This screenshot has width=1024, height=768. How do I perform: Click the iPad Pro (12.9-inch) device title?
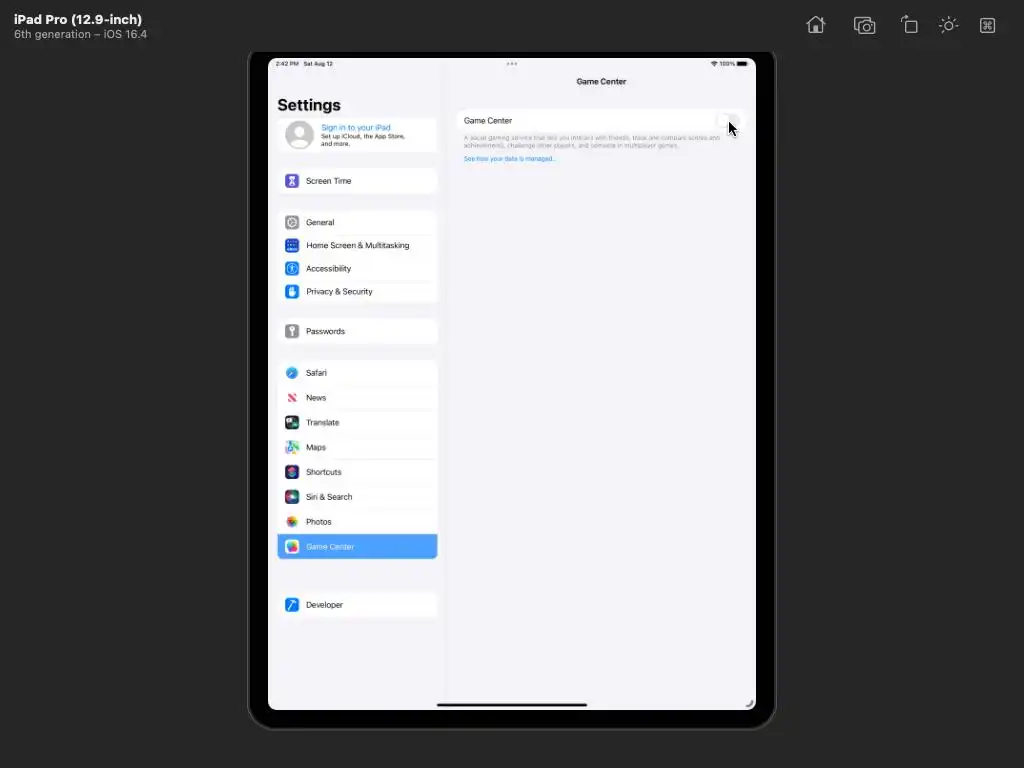(x=78, y=20)
